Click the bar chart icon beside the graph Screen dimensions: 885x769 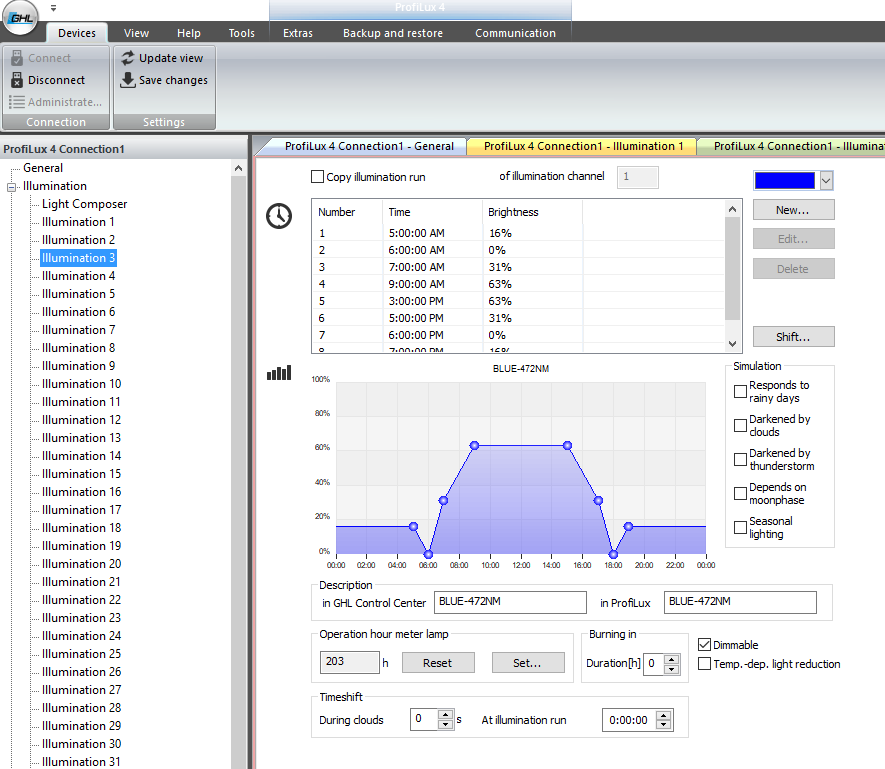tap(279, 373)
